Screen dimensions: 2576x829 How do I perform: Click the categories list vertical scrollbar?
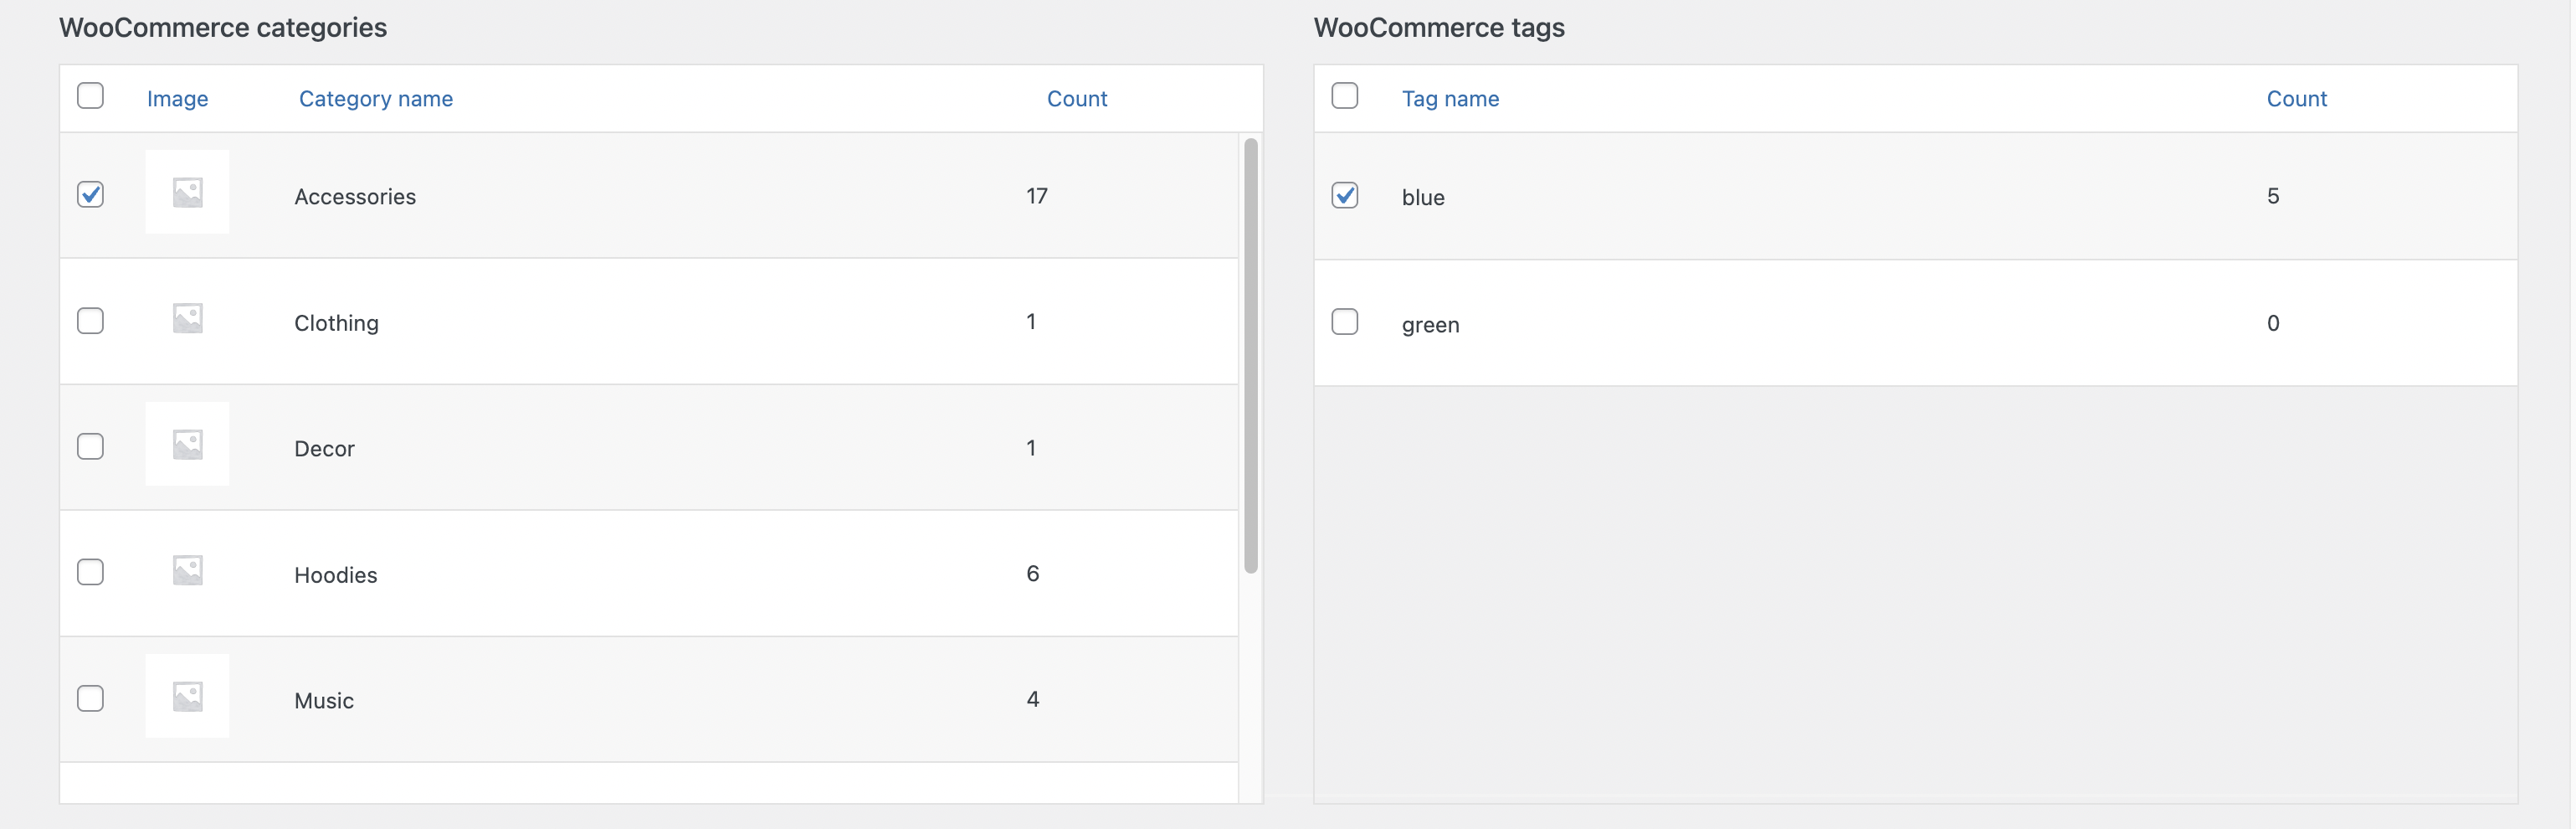[1251, 356]
